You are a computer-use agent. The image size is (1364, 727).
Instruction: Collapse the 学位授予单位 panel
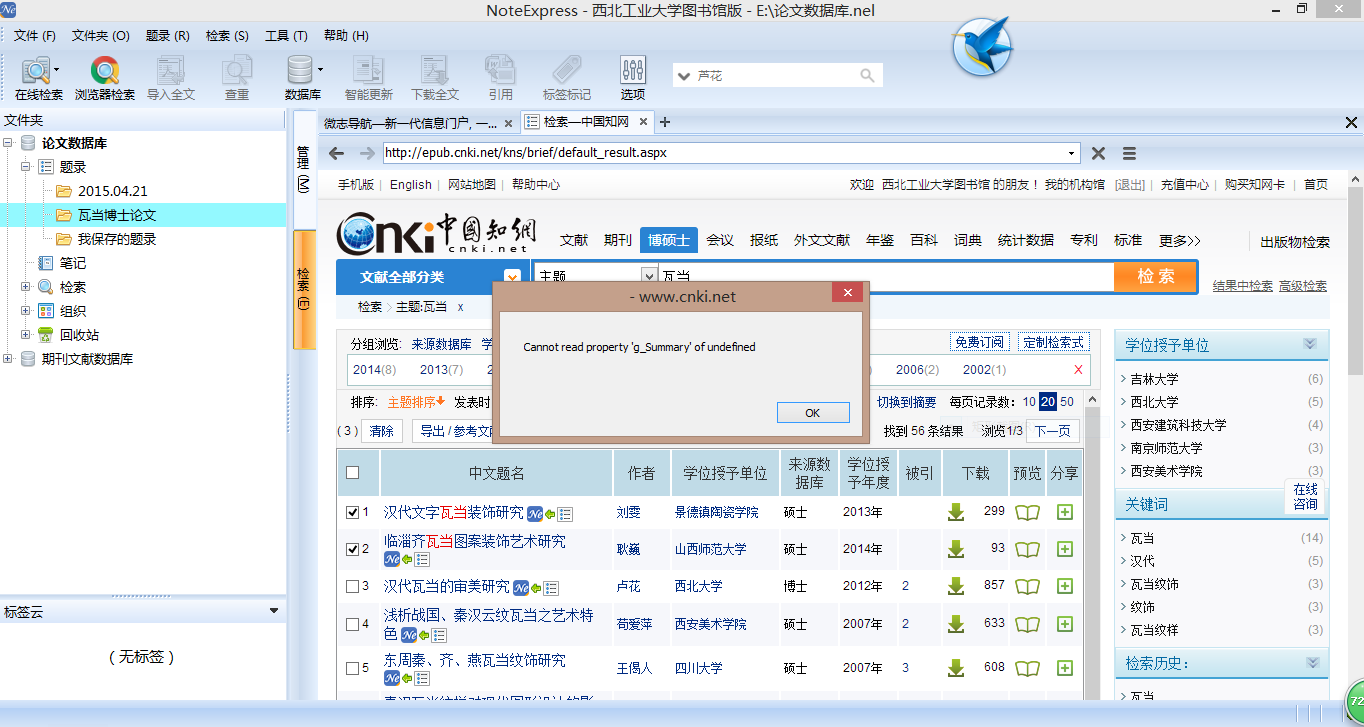[x=1310, y=344]
